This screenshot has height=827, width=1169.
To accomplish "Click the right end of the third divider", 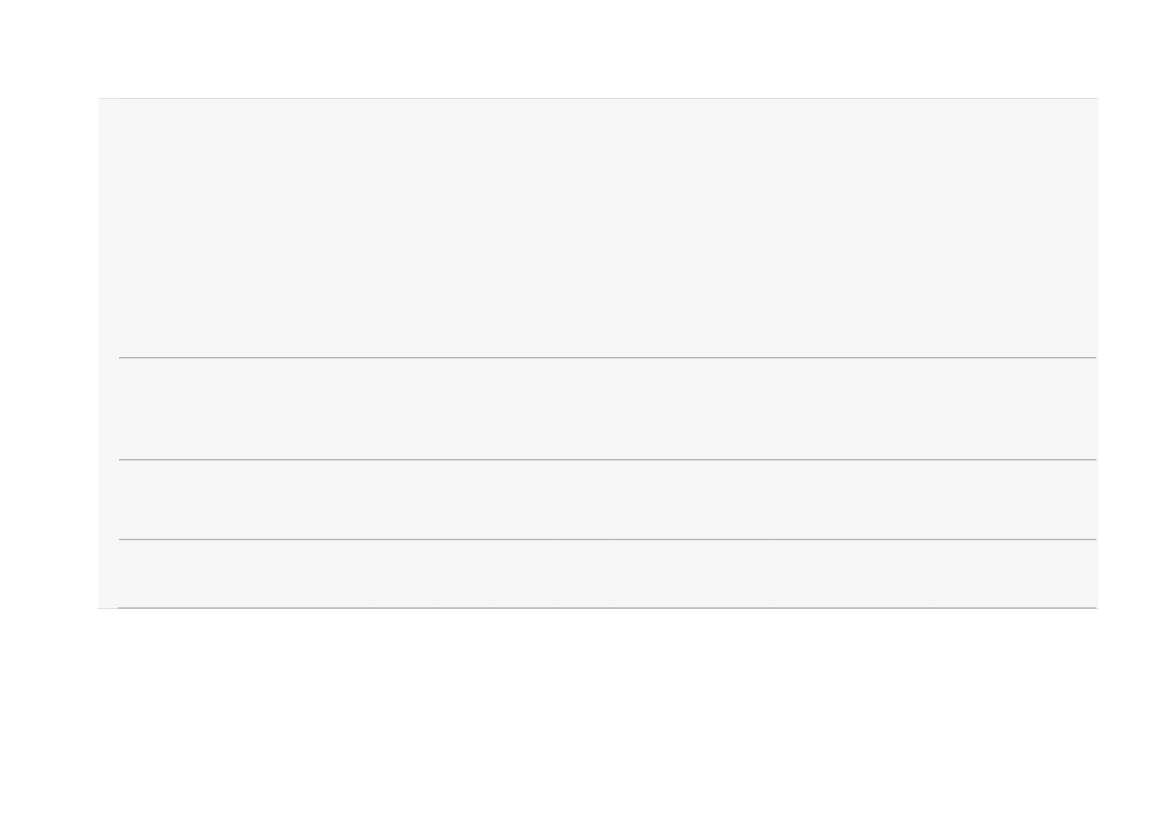I will pyautogui.click(x=1091, y=539).
